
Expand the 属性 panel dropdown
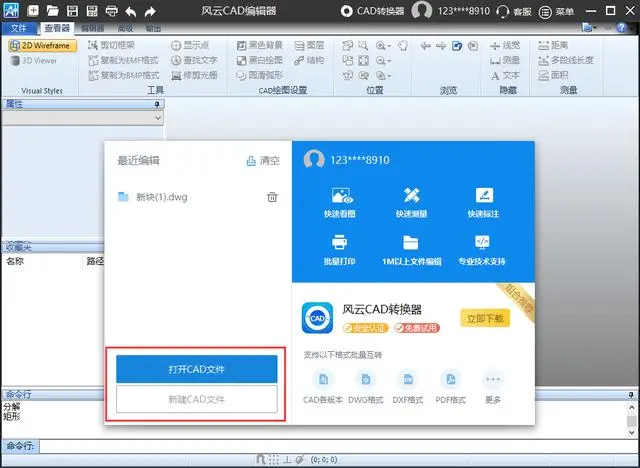[x=158, y=118]
